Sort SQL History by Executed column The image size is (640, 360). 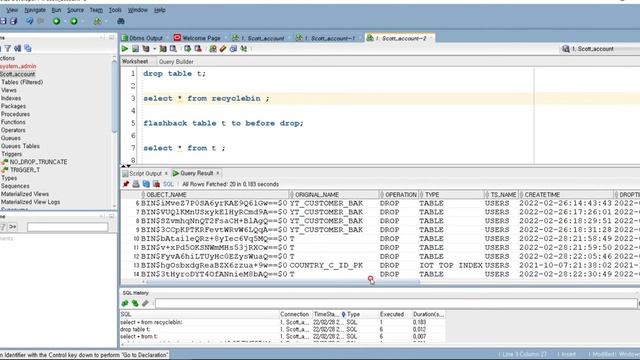click(x=392, y=314)
